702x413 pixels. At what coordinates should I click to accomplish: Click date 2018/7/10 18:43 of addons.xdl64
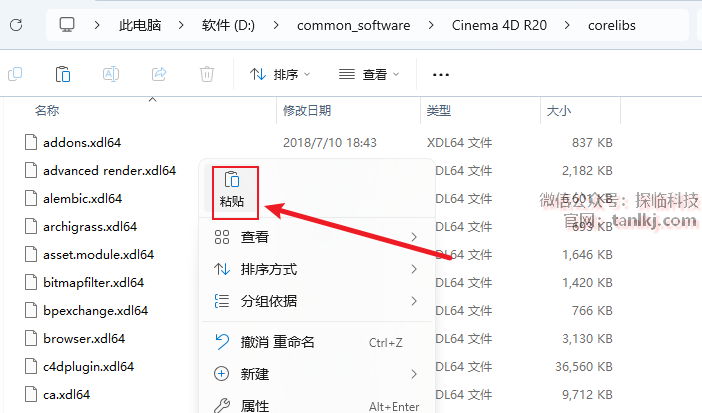pos(330,142)
